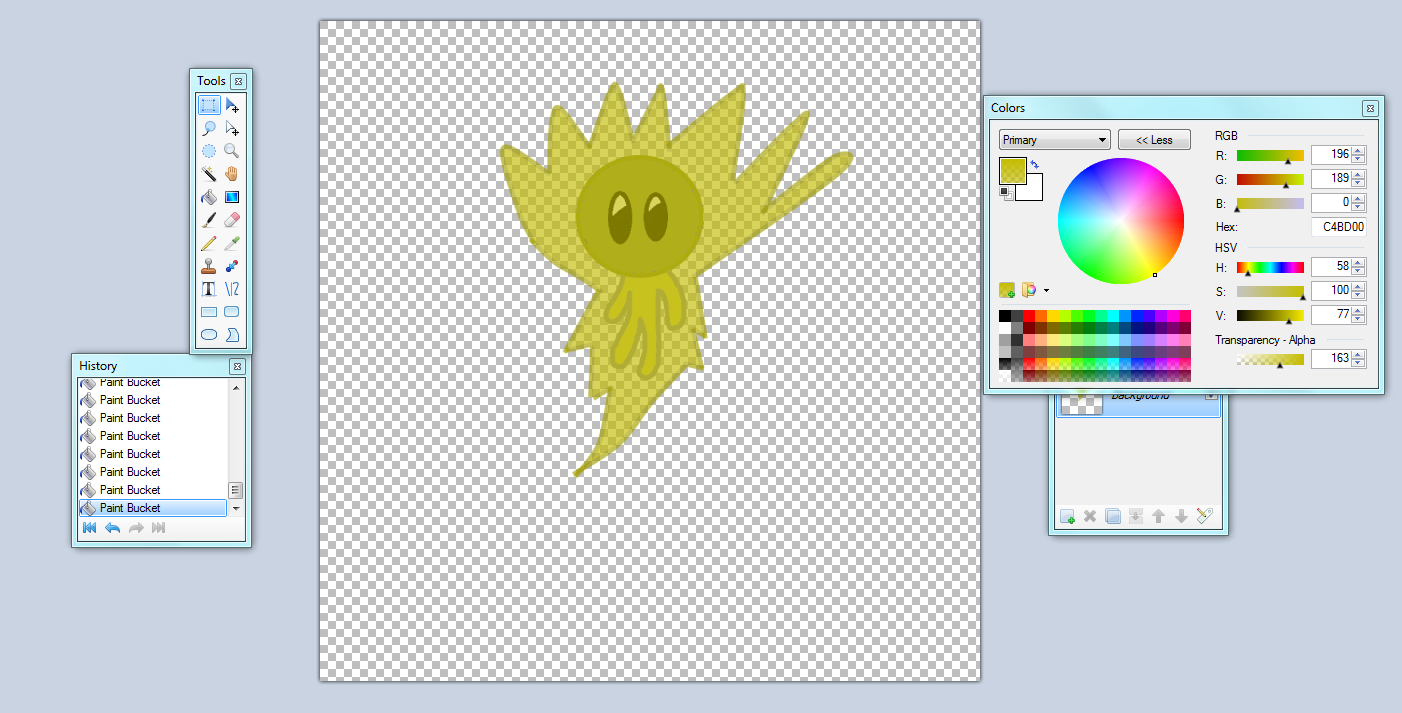Select the Gradient tool
1402x713 pixels.
(x=232, y=197)
